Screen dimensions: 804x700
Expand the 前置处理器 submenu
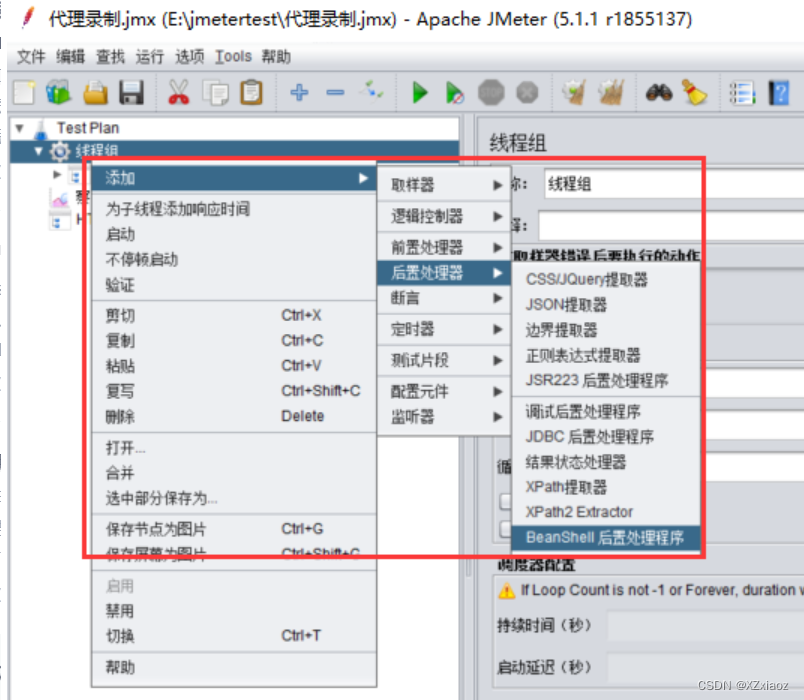(444, 248)
